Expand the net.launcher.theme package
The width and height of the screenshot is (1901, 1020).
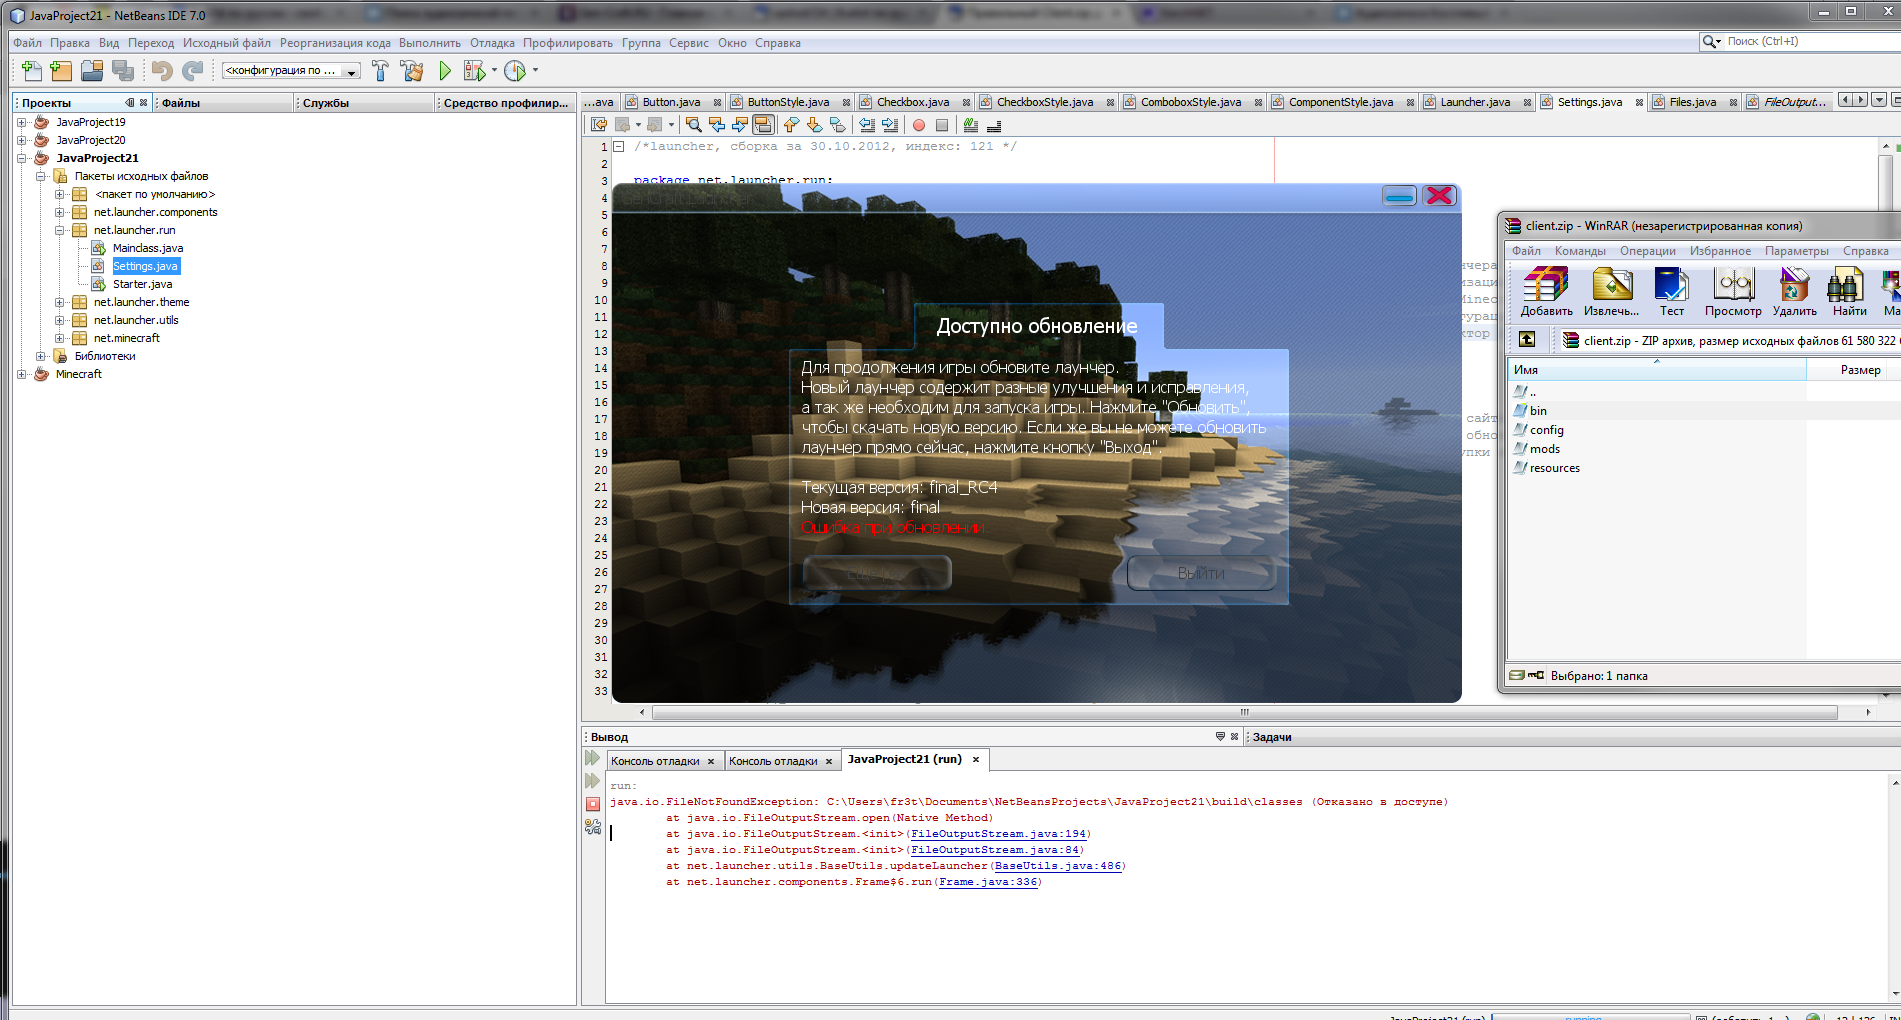point(60,302)
